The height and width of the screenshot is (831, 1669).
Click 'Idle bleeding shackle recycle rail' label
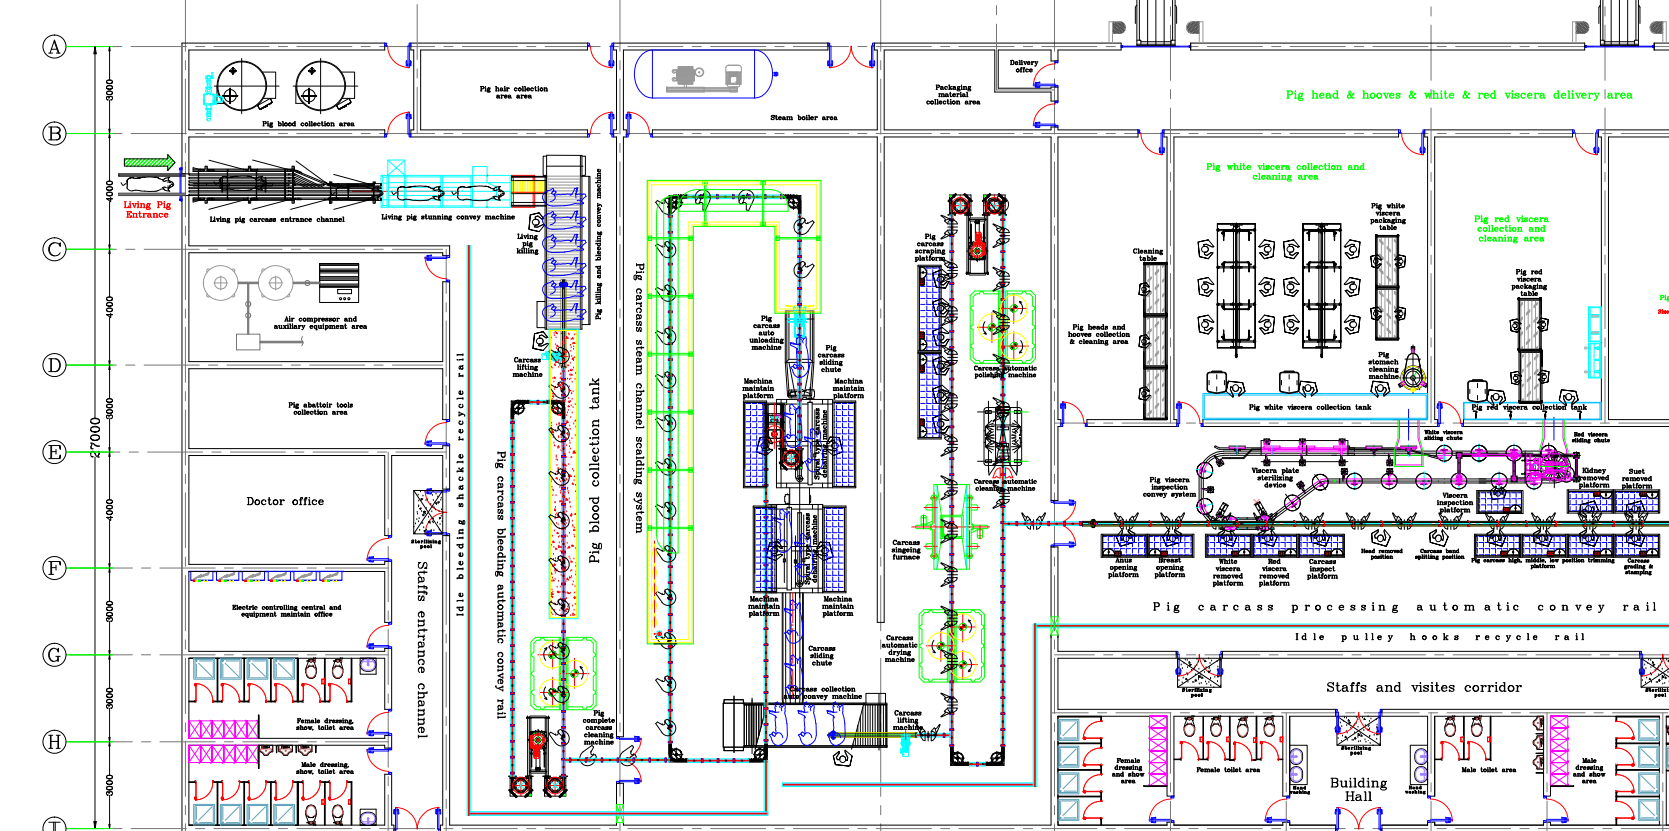pyautogui.click(x=460, y=484)
